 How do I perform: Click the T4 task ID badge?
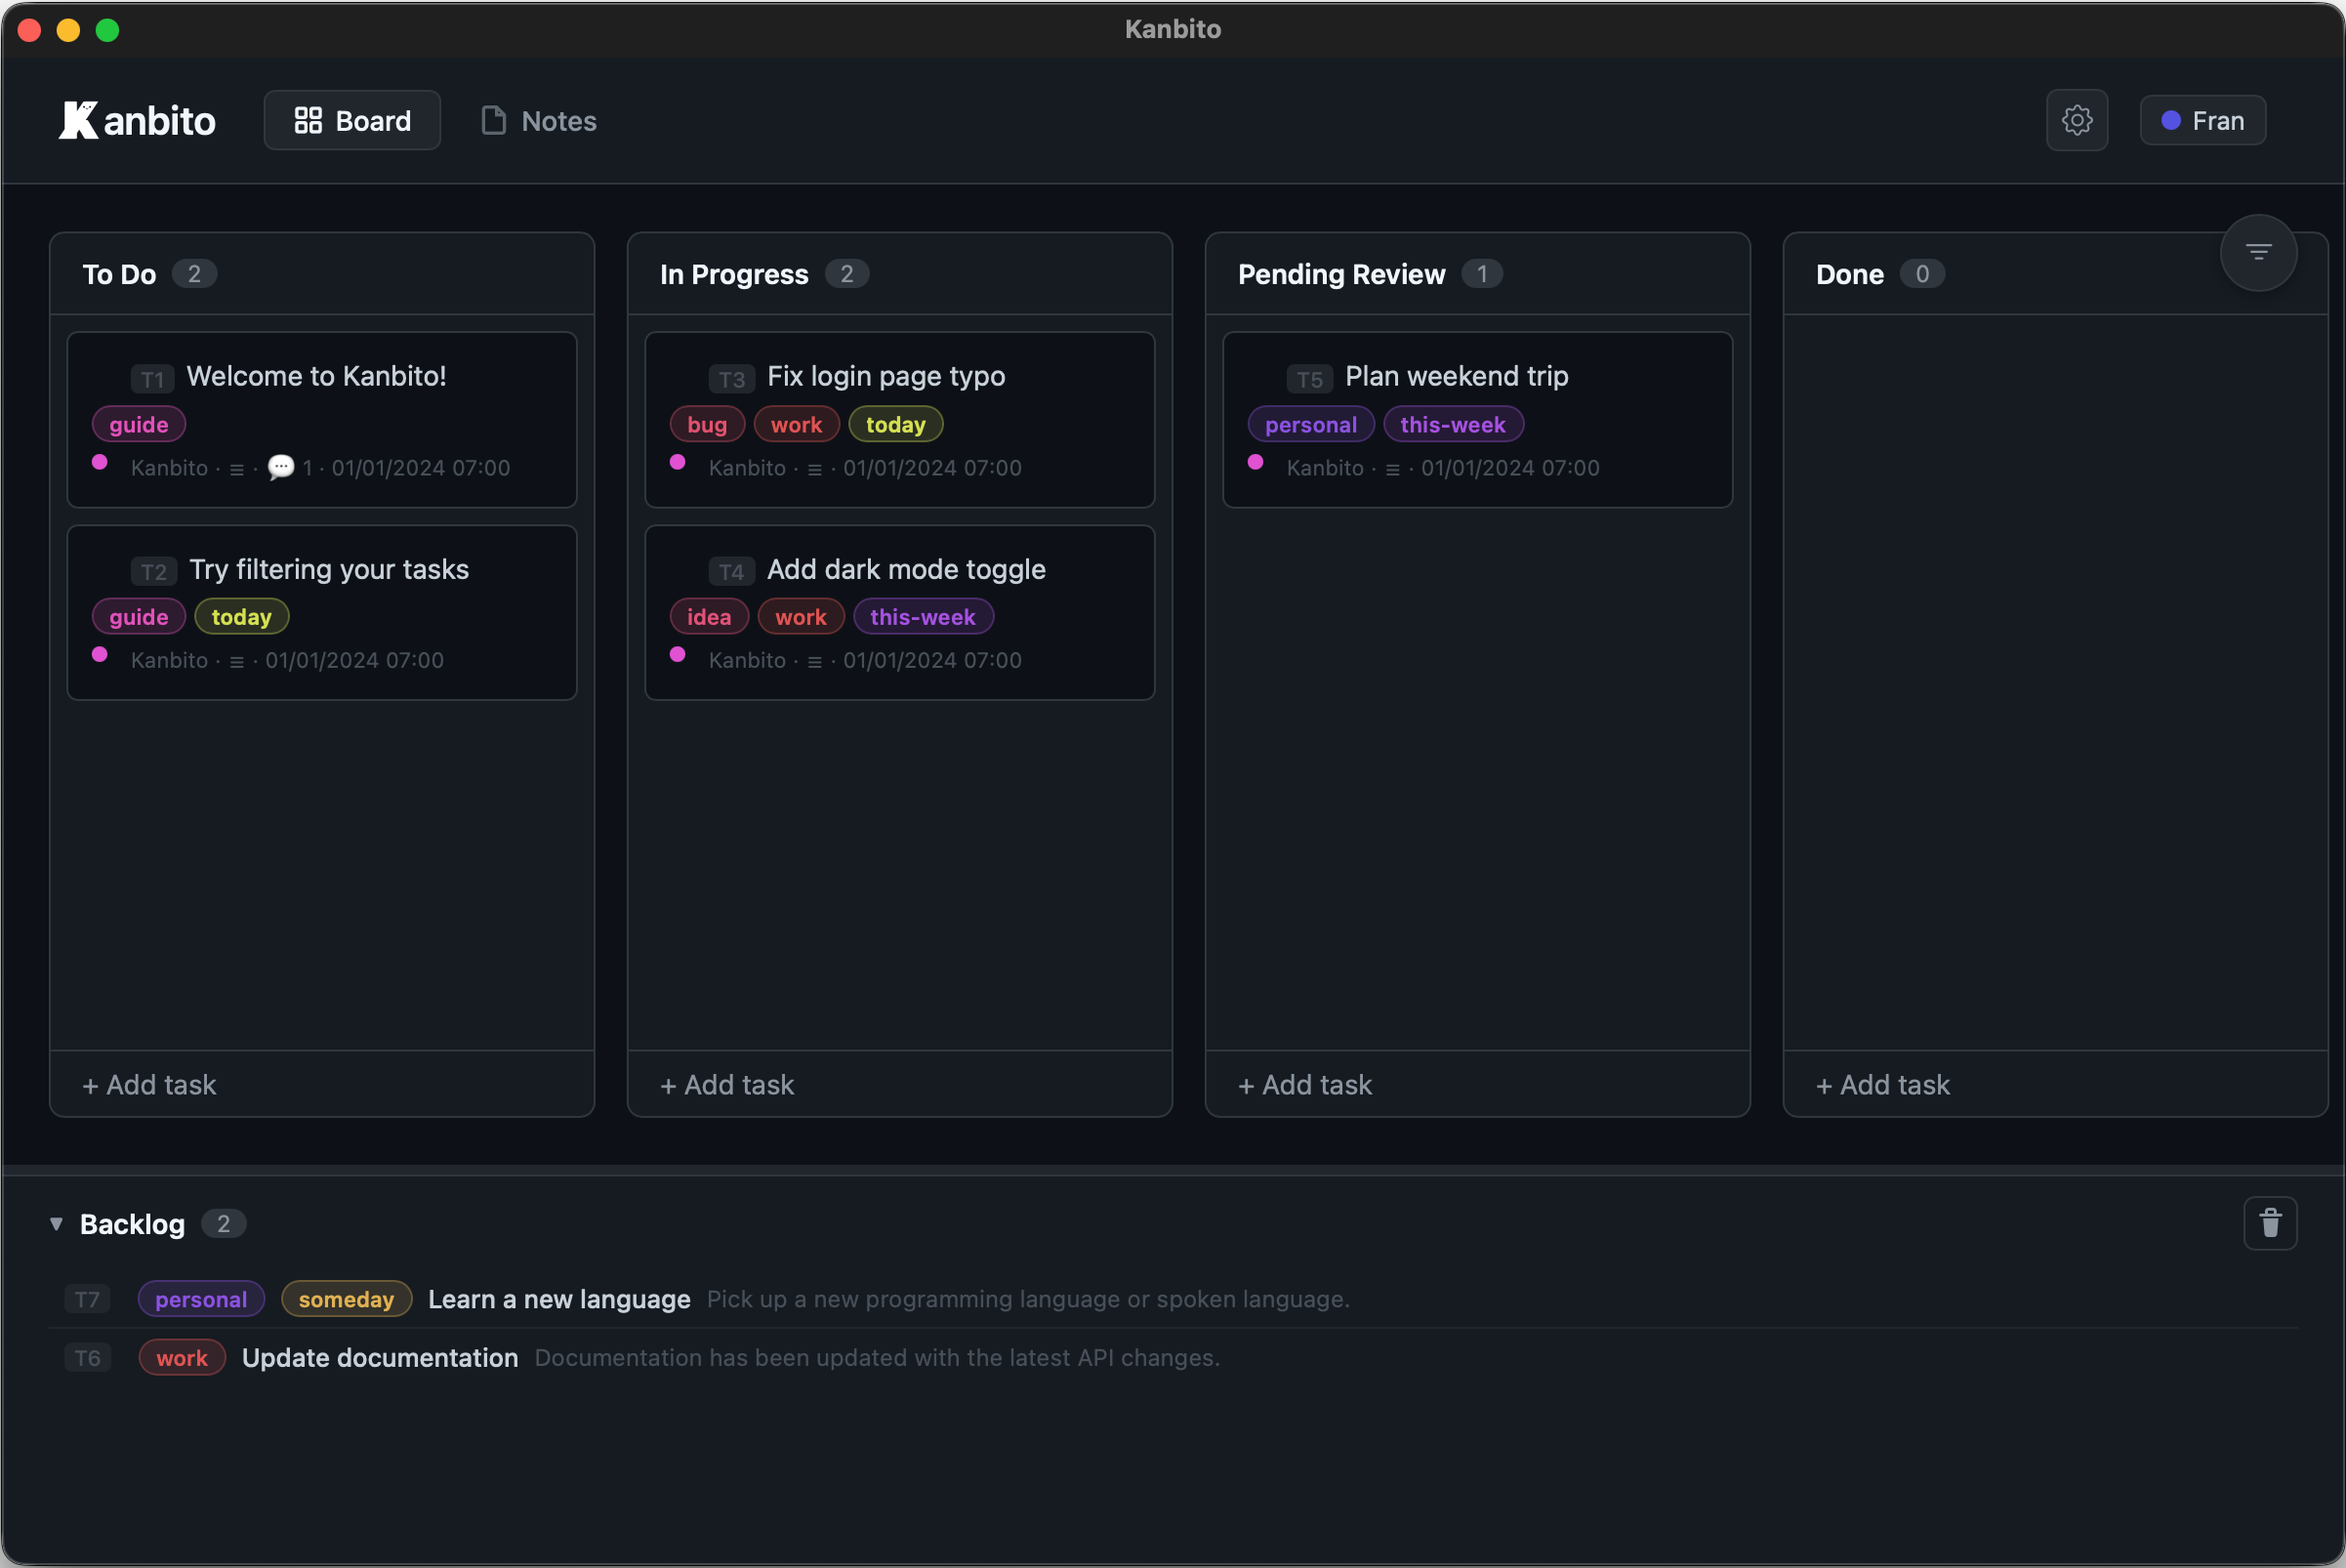click(731, 571)
